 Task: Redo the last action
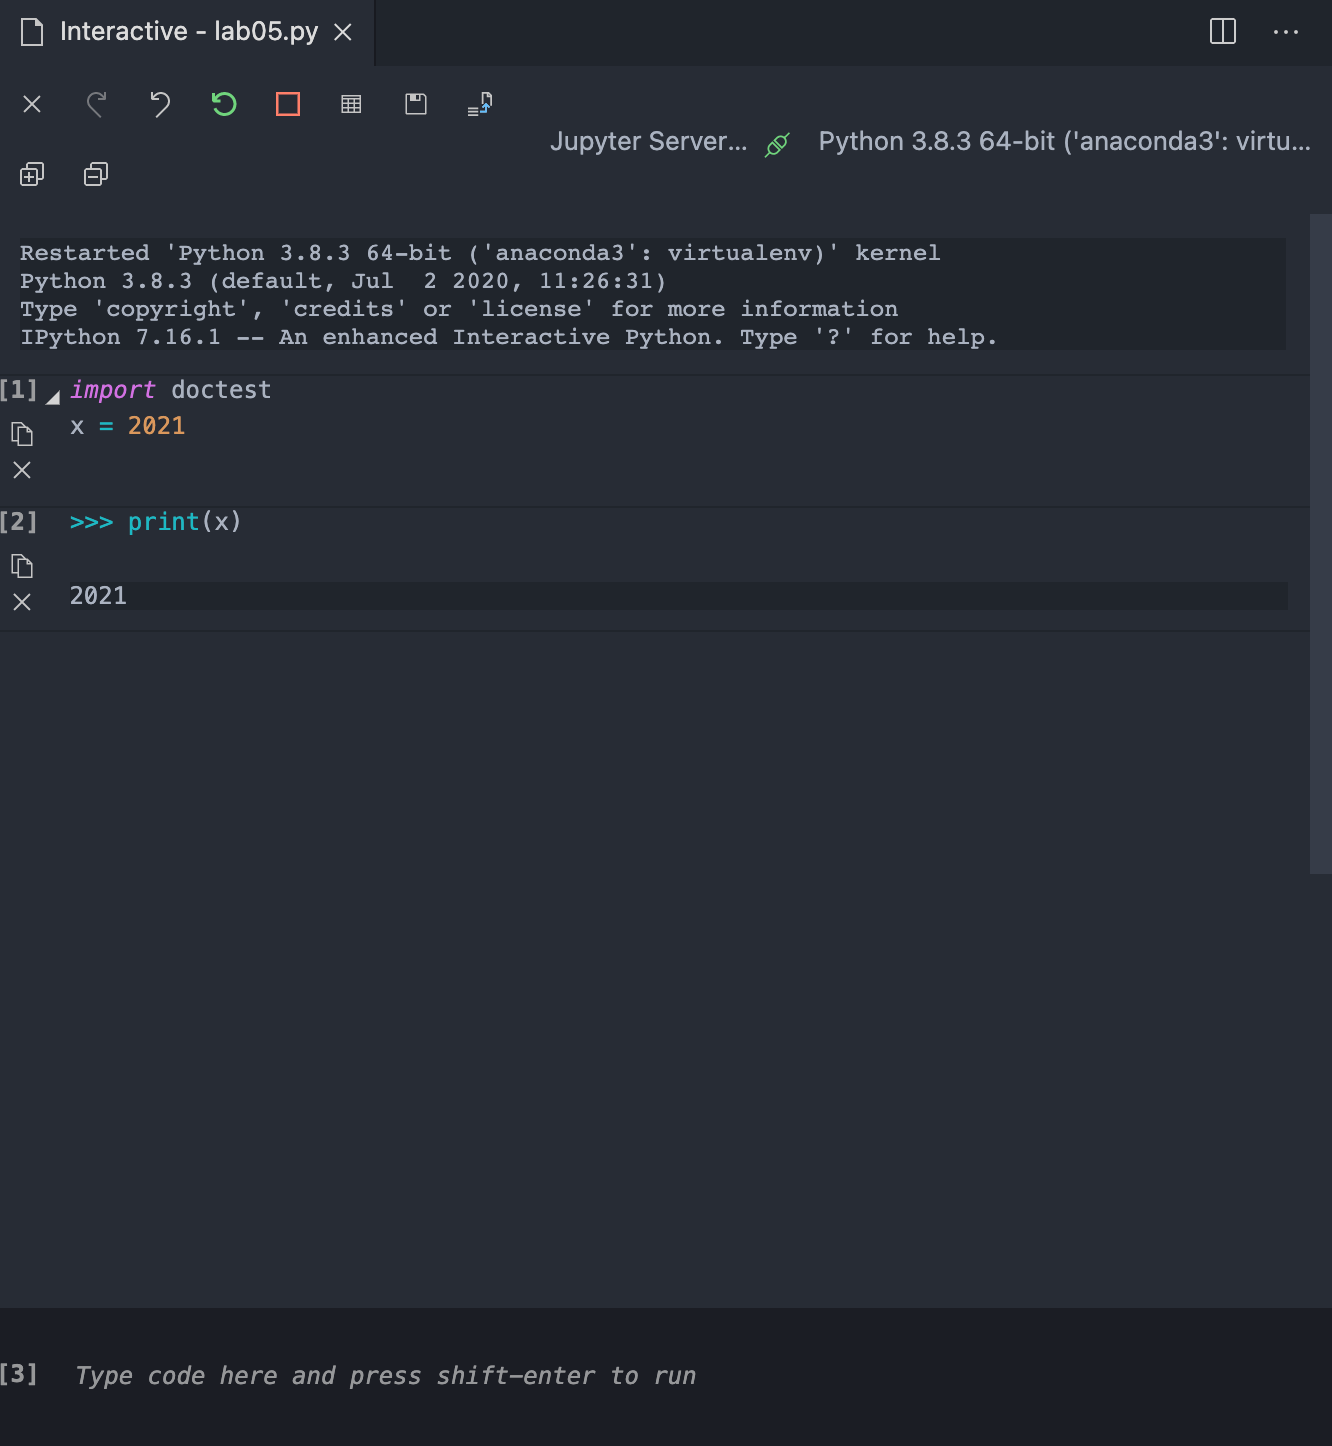pos(96,104)
